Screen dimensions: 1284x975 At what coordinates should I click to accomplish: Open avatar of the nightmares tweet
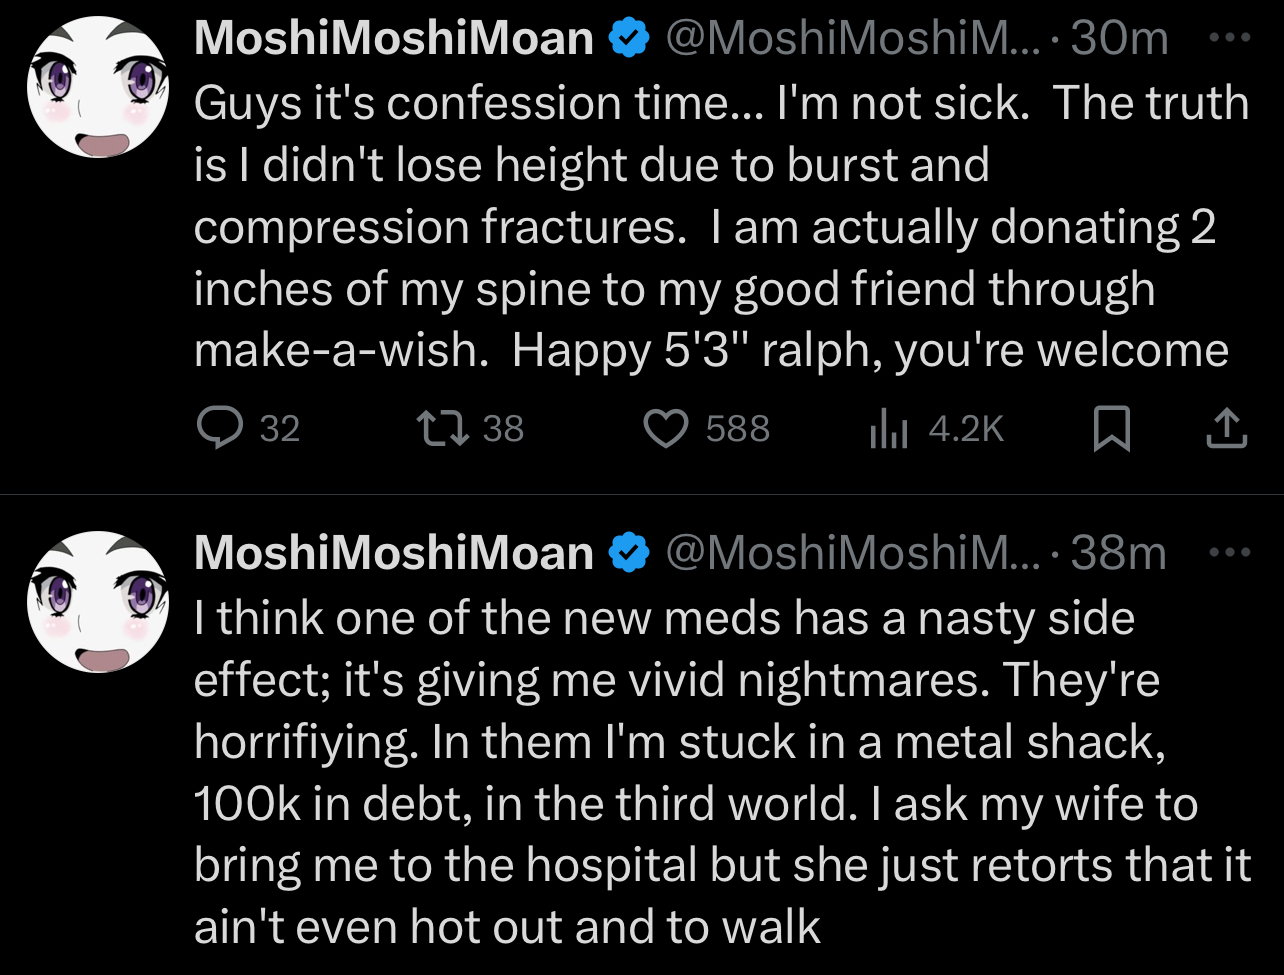[95, 601]
